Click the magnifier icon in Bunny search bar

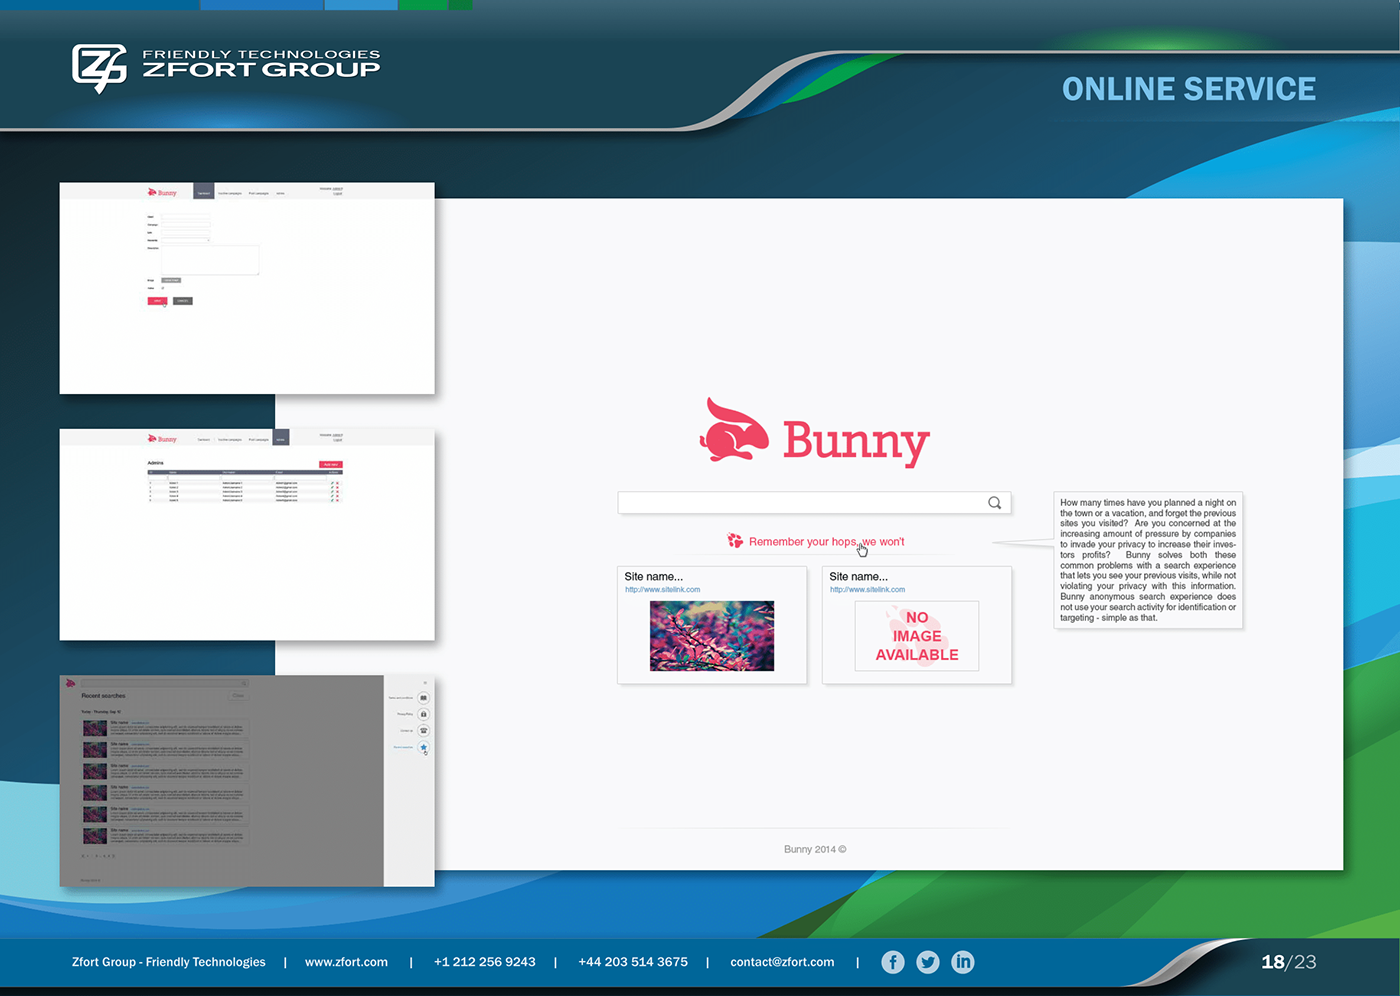point(994,503)
